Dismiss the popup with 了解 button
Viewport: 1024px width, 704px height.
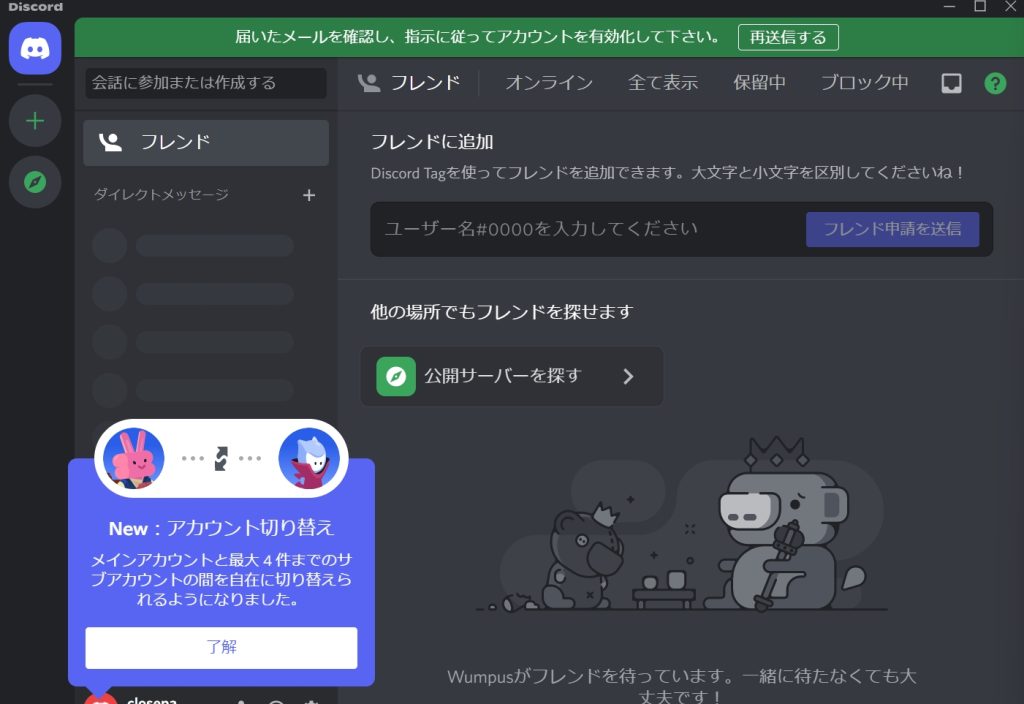click(x=221, y=647)
